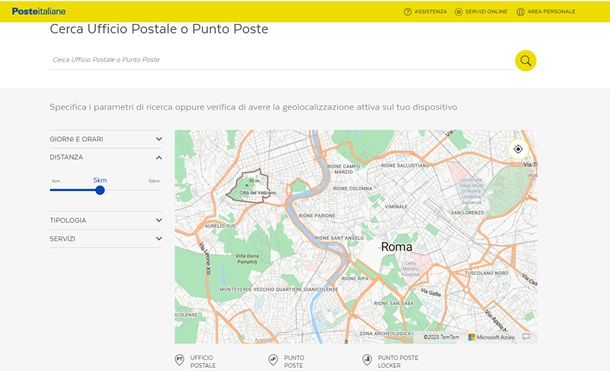Click the Area Personale user icon
This screenshot has height=371, width=610.
[x=521, y=12]
